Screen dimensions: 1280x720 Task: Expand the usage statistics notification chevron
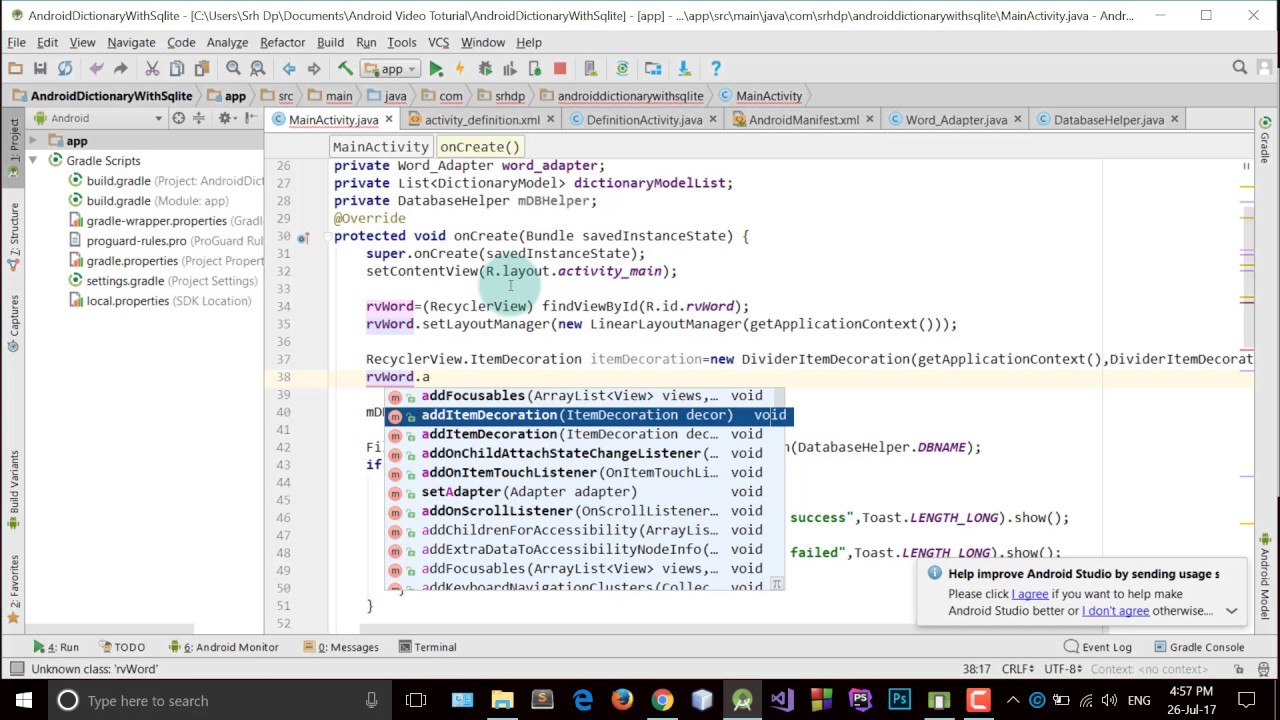tap(1231, 611)
